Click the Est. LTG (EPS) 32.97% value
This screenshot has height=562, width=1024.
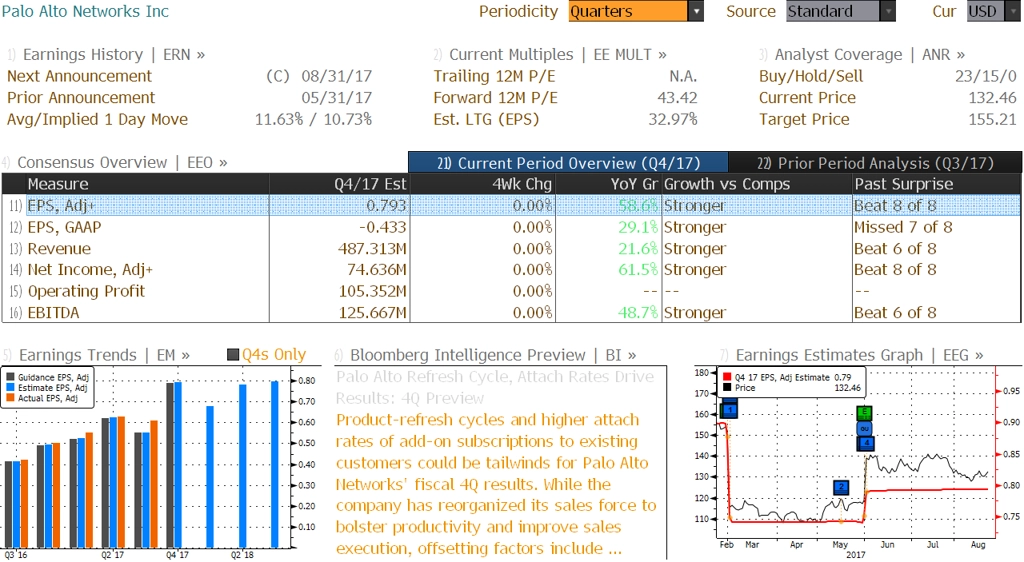pyautogui.click(x=673, y=119)
